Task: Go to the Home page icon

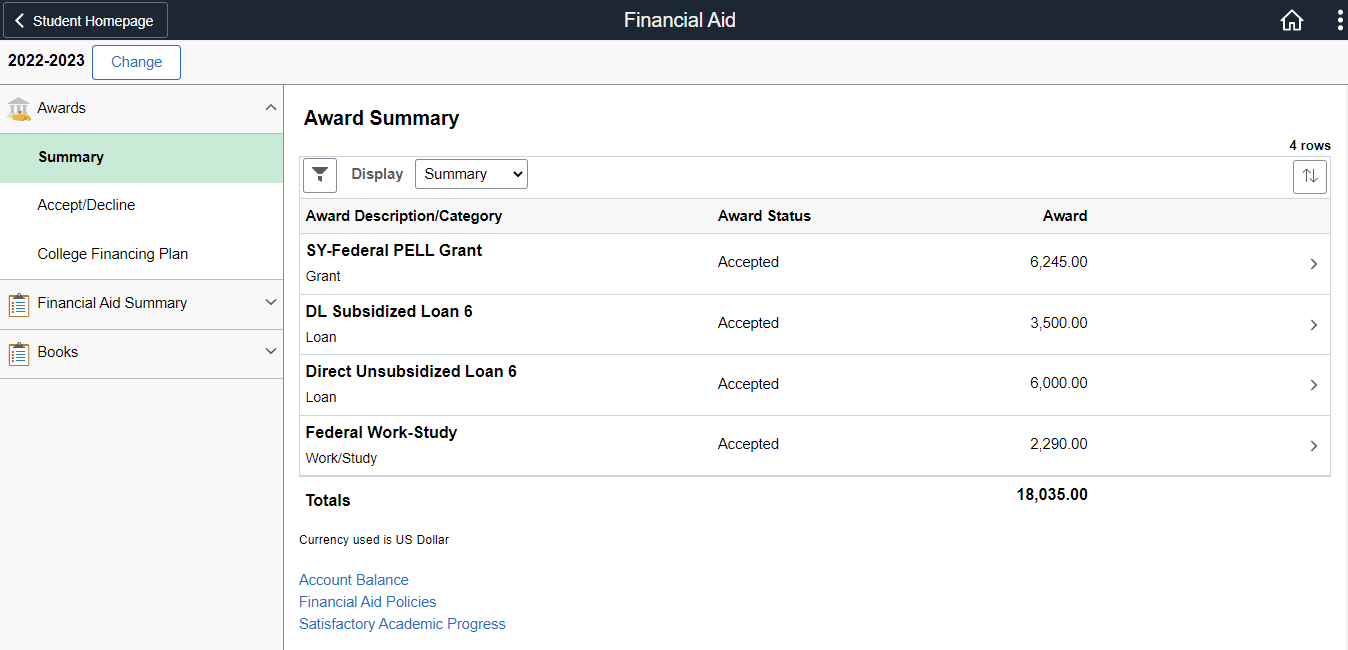Action: (1292, 20)
